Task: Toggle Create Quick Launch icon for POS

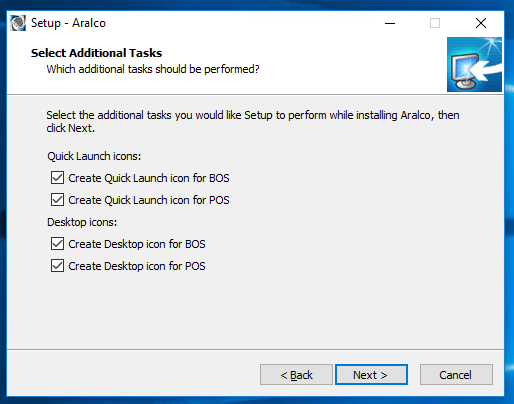Action: click(x=57, y=200)
